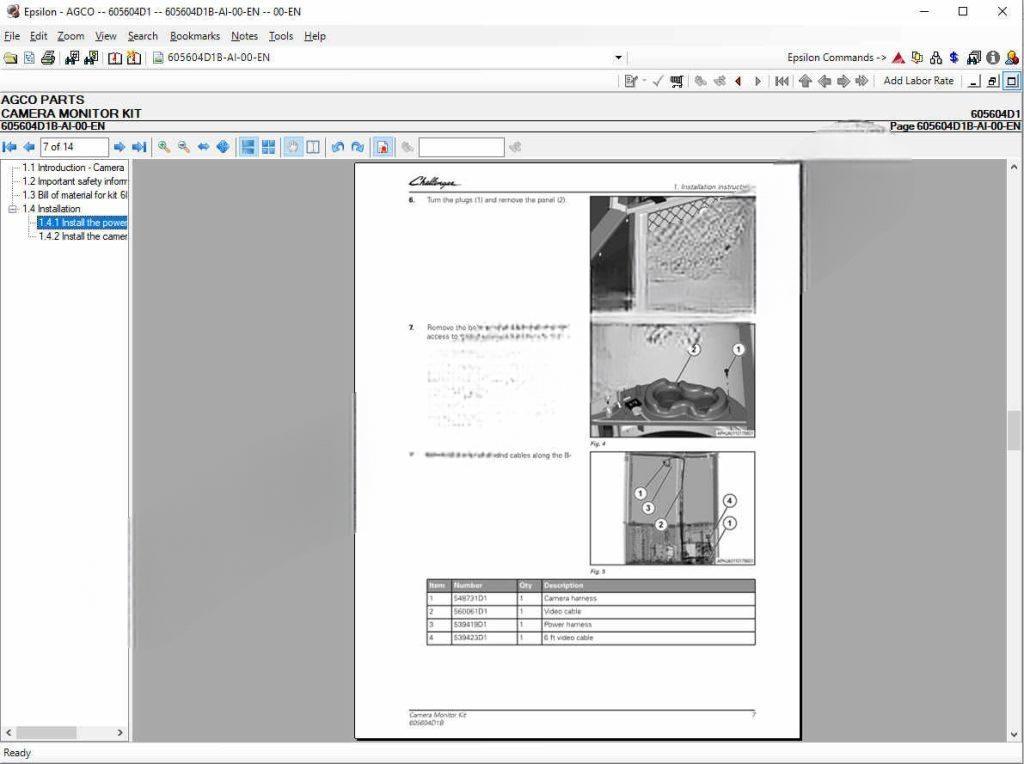Image resolution: width=1024 pixels, height=764 pixels.
Task: Click the Print document icon
Action: click(48, 57)
